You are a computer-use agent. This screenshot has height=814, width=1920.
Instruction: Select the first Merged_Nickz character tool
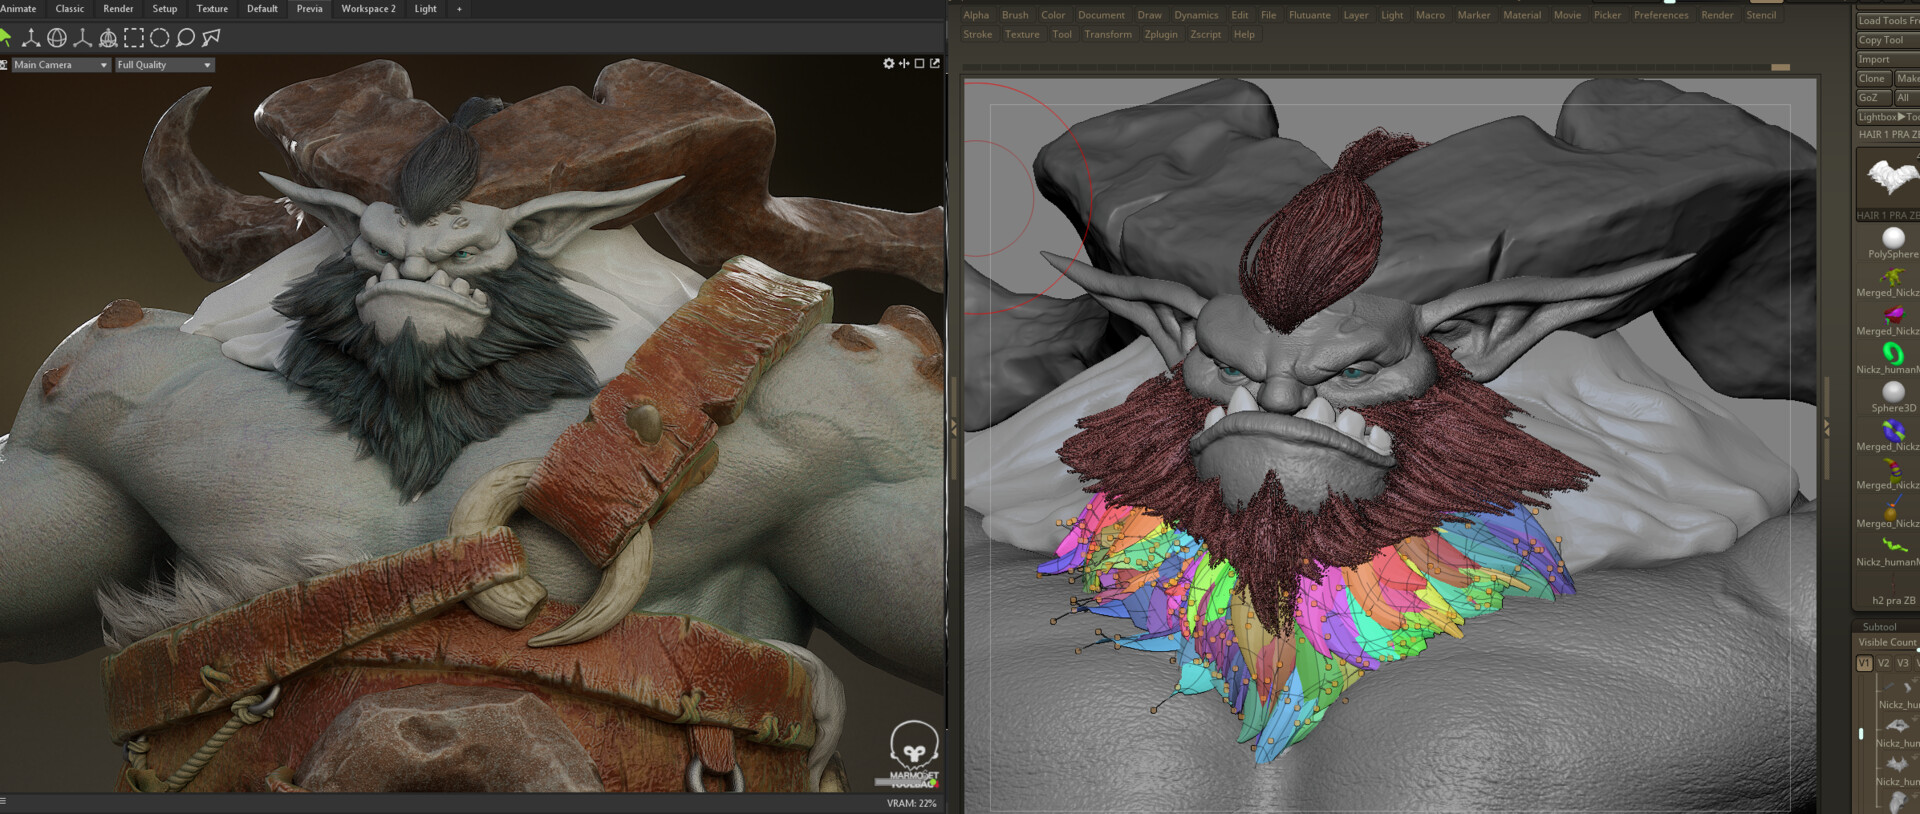click(x=1893, y=281)
